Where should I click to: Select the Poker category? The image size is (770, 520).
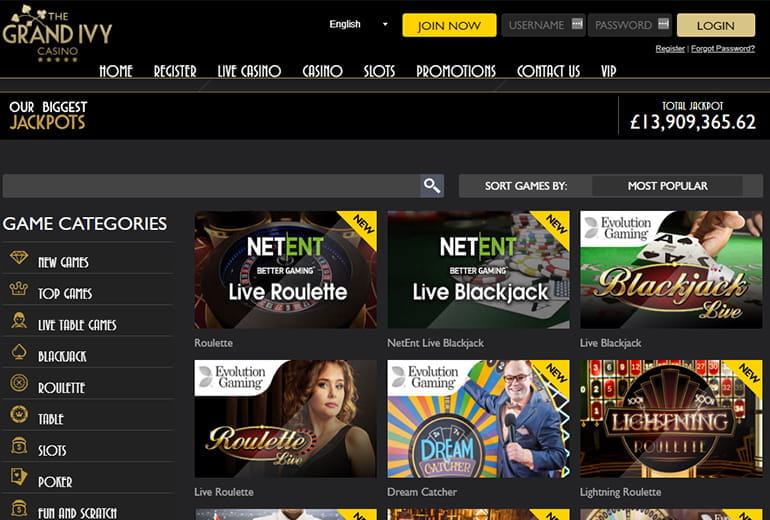point(55,482)
